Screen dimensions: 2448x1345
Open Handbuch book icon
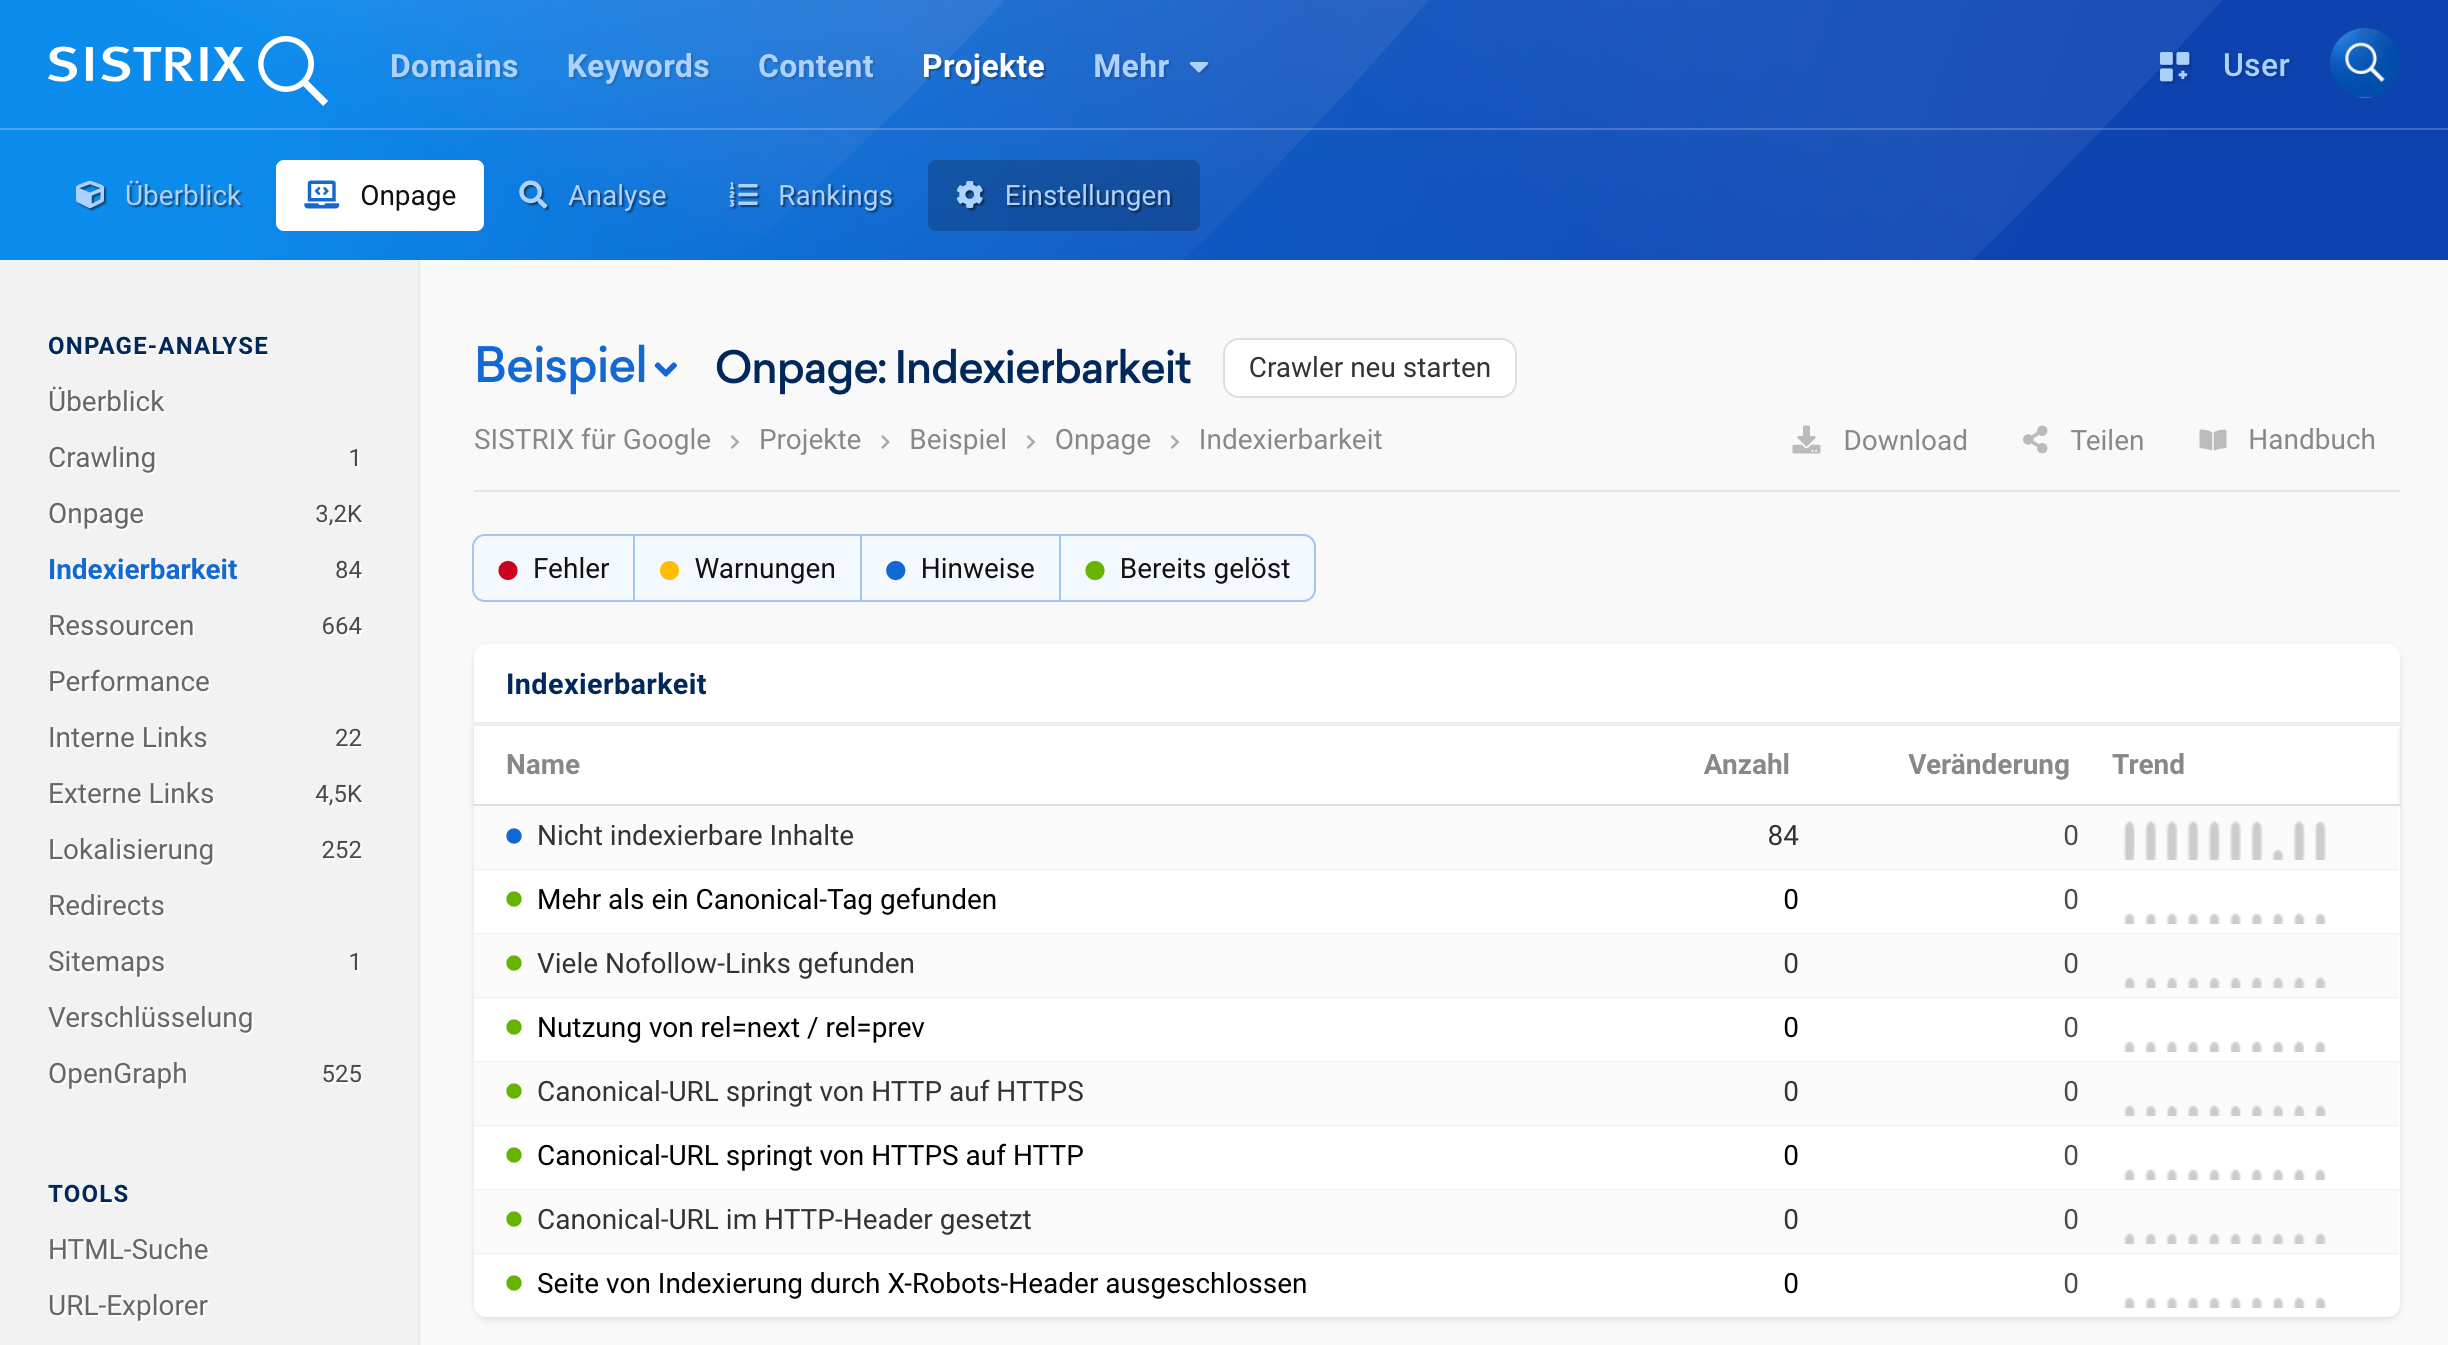point(2212,440)
